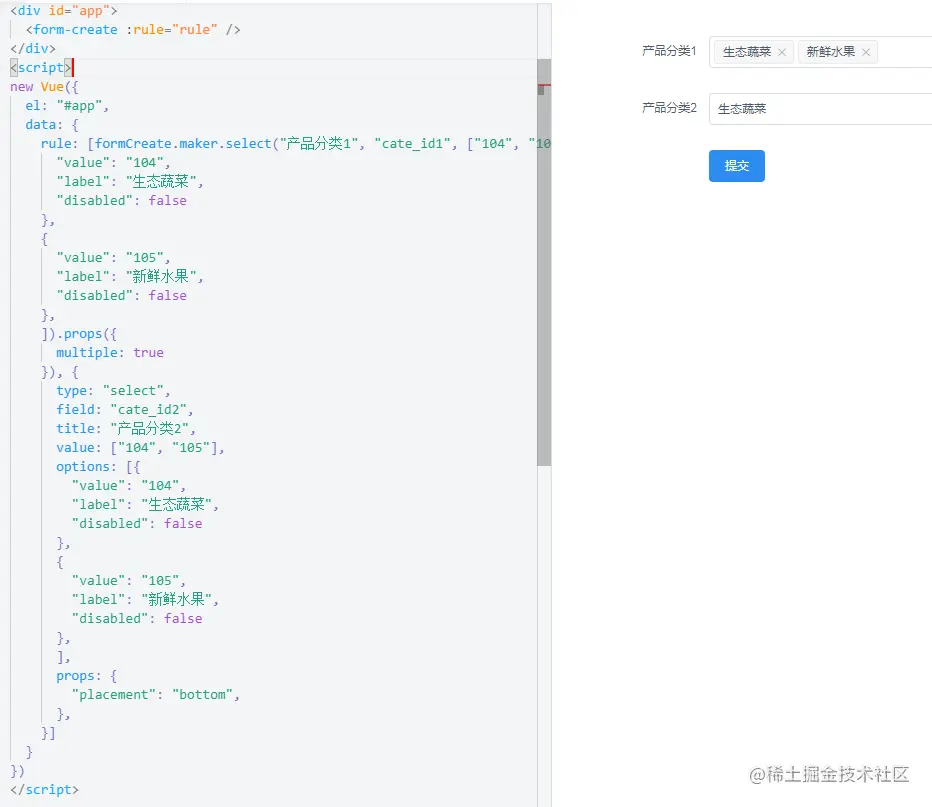Click the blue 提交 submit button
Viewport: 932px width, 807px height.
point(736,166)
